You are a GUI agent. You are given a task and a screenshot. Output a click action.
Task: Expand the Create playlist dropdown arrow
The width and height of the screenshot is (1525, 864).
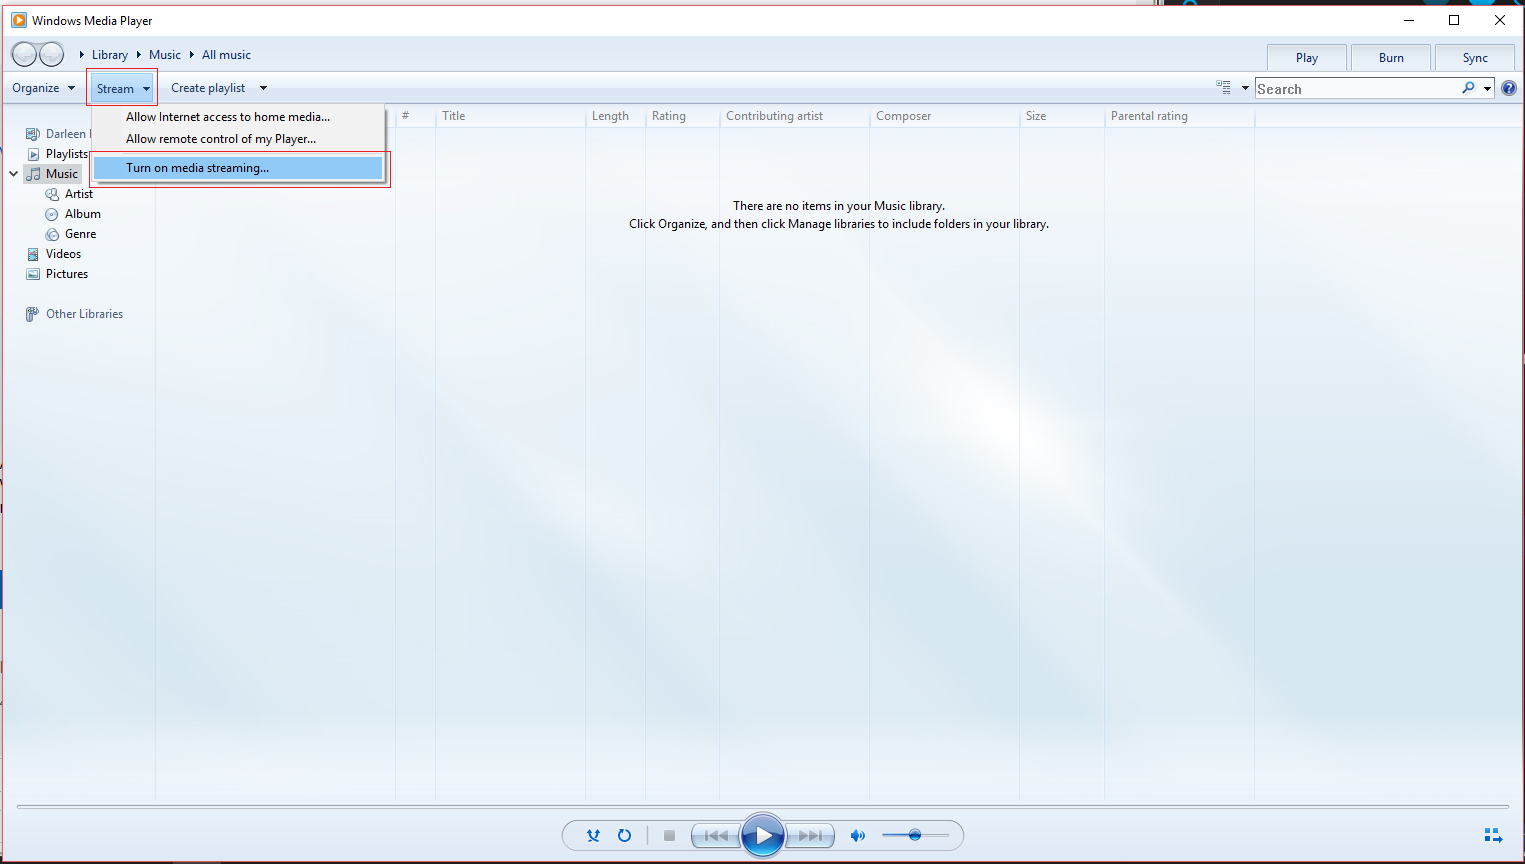263,88
